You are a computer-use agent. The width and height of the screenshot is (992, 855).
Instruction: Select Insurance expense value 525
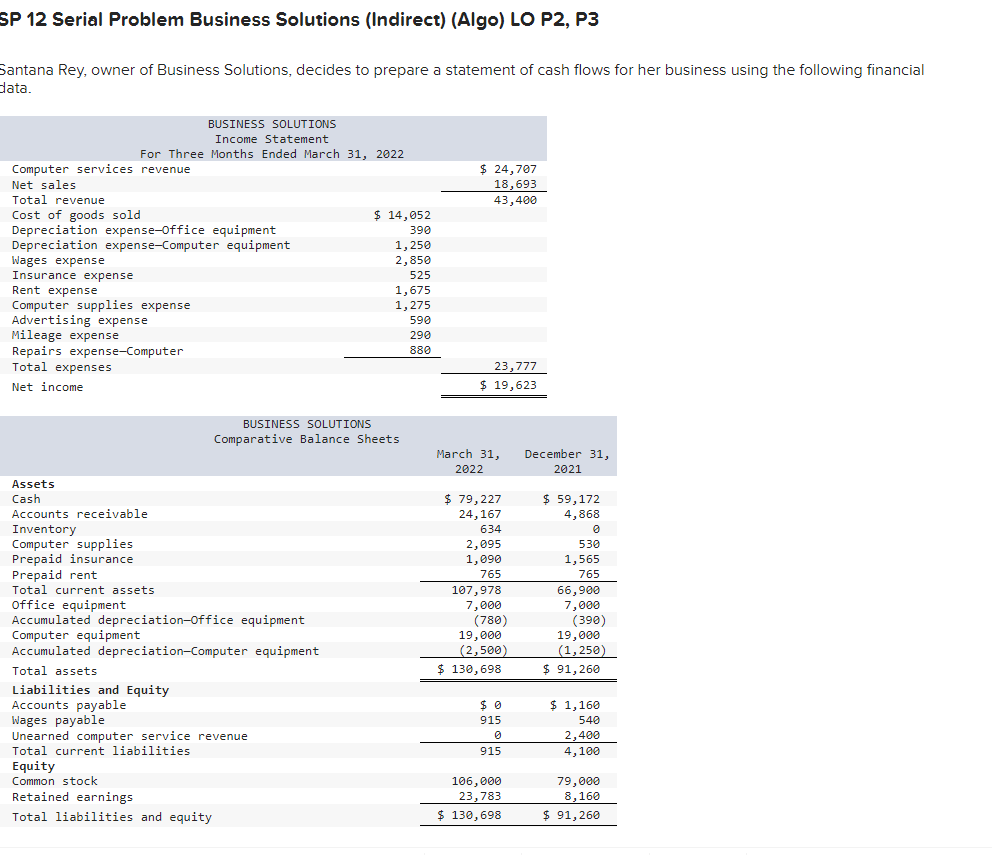click(x=420, y=275)
